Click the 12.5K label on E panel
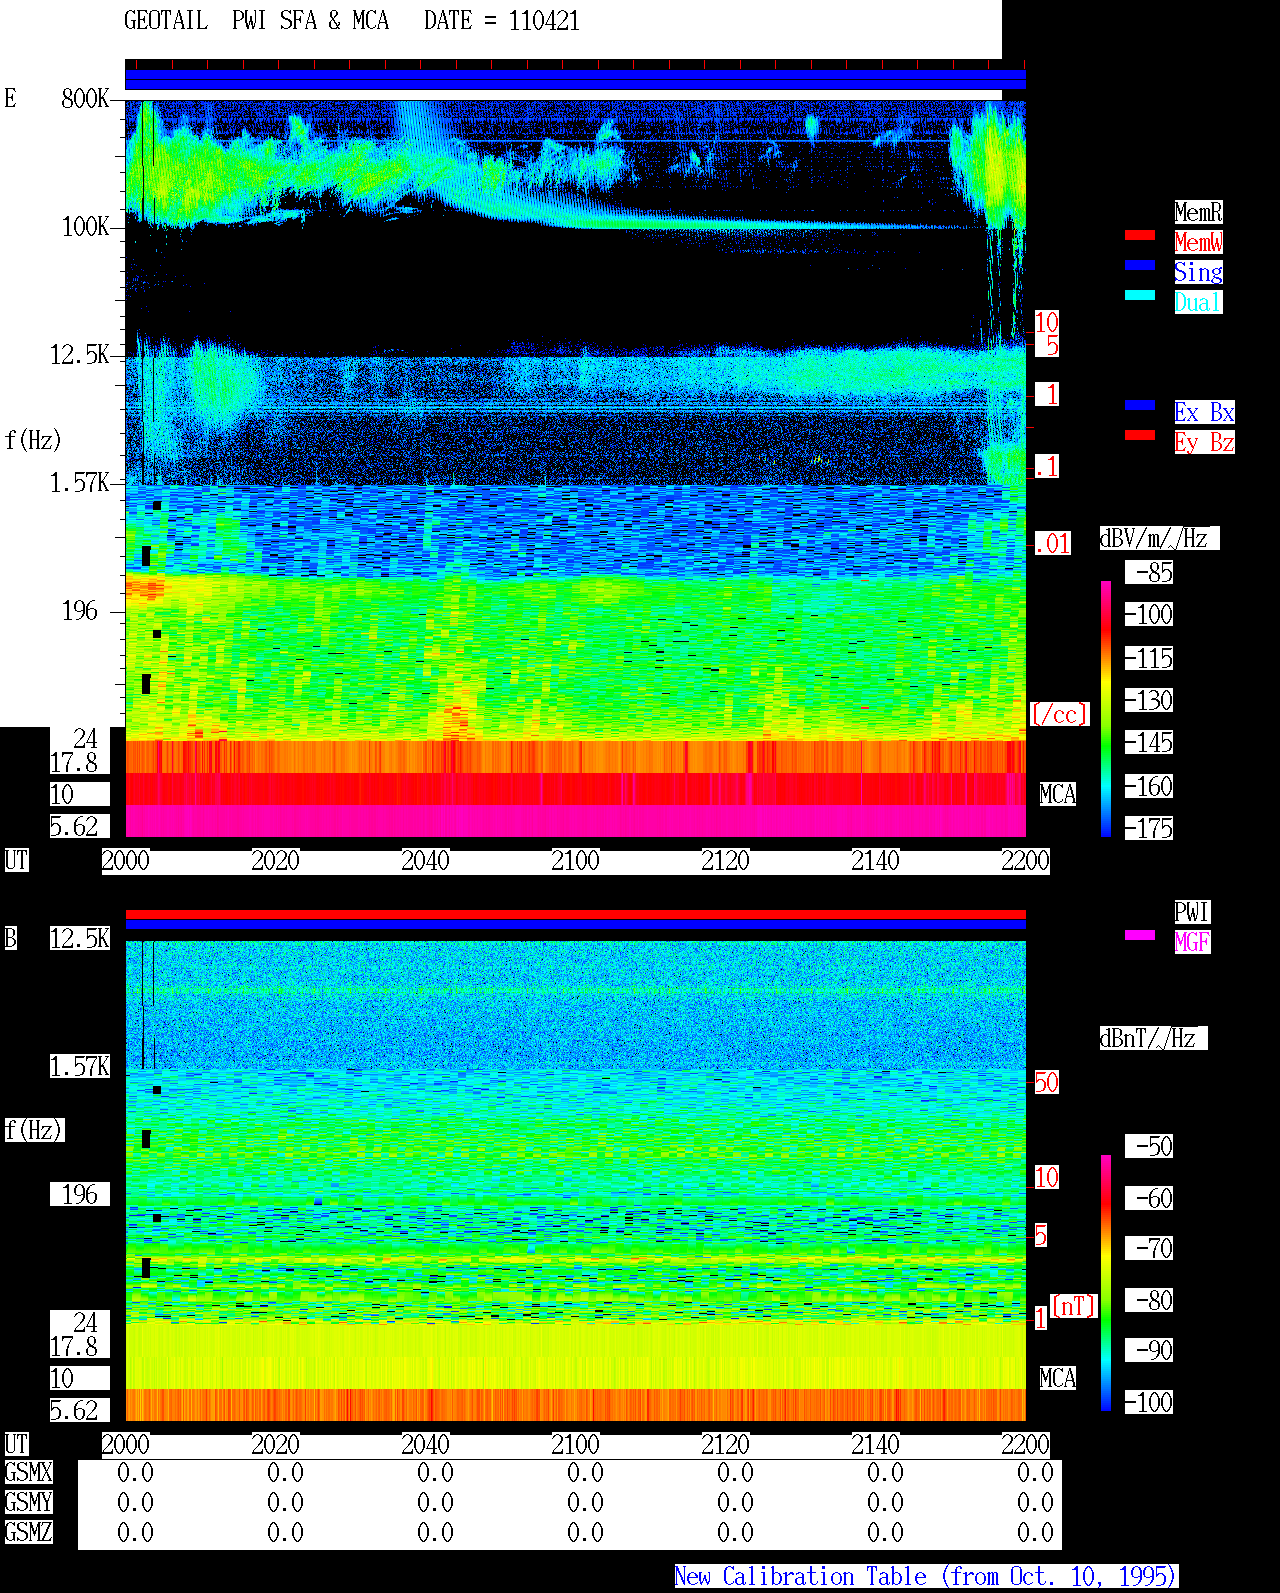 point(80,354)
